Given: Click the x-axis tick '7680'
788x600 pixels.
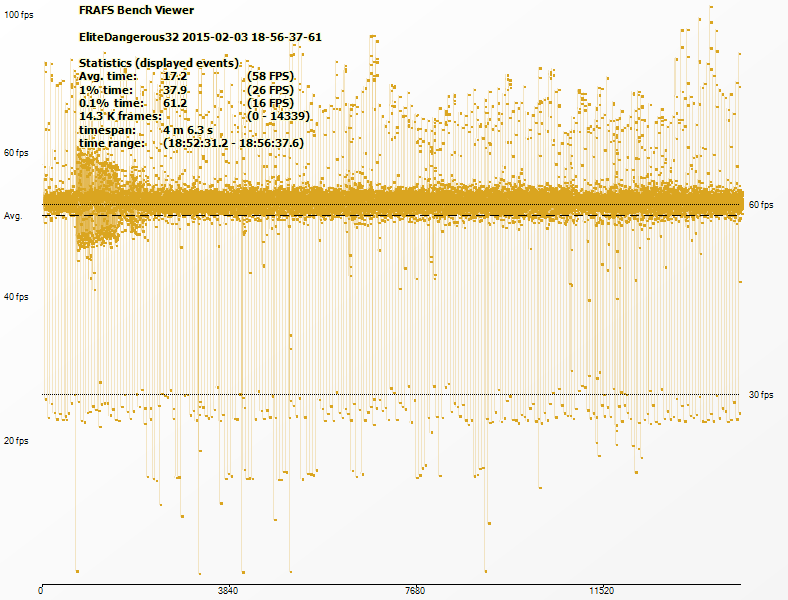Looking at the screenshot, I should [x=415, y=591].
